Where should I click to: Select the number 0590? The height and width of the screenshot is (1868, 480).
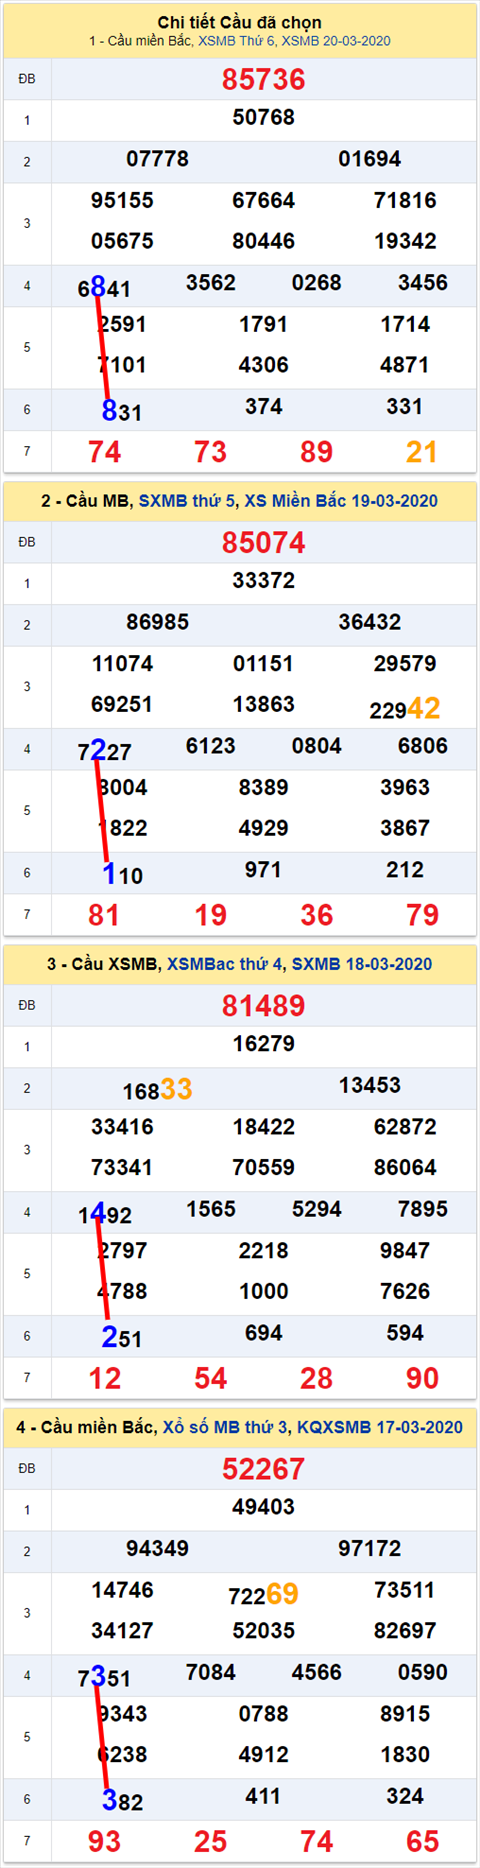(x=423, y=1672)
